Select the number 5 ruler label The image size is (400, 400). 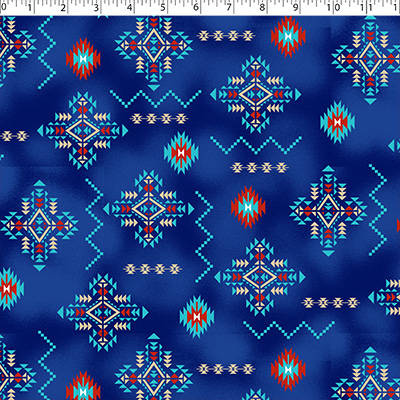[x=163, y=7]
